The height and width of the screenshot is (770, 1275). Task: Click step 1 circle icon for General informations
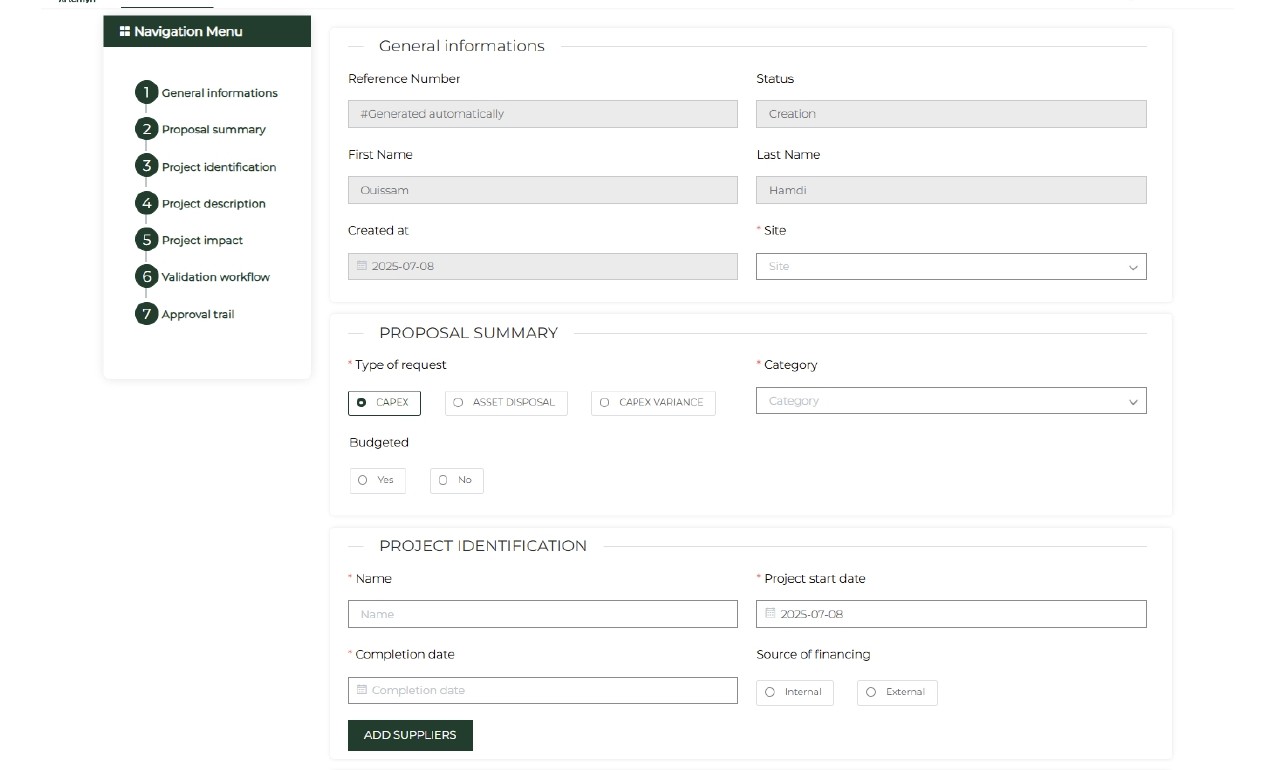(x=146, y=93)
